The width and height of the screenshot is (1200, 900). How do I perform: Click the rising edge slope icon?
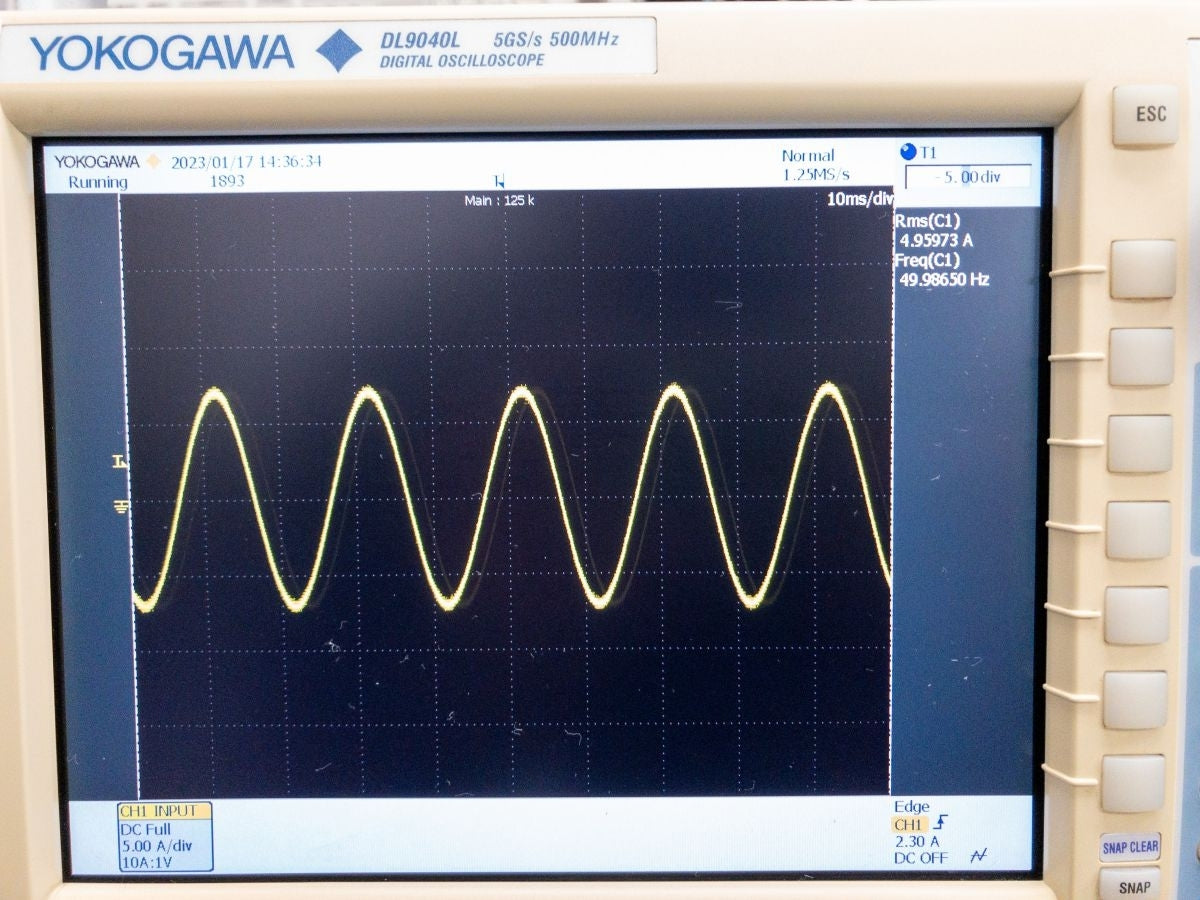940,824
